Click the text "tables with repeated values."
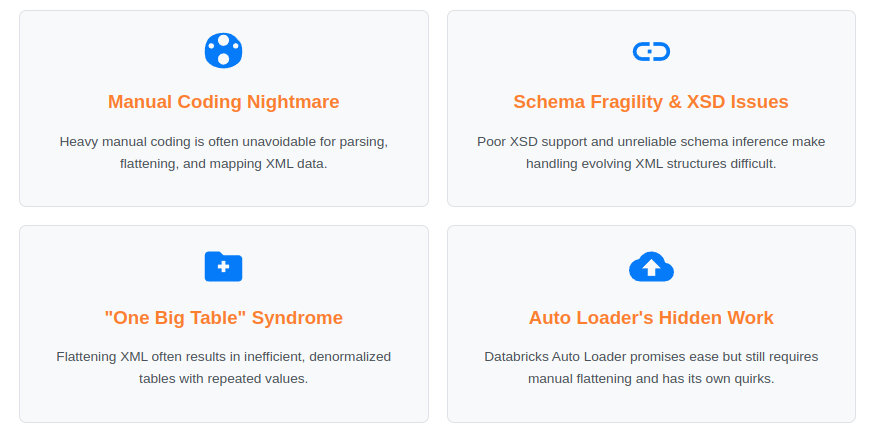874x438 pixels. coord(224,379)
